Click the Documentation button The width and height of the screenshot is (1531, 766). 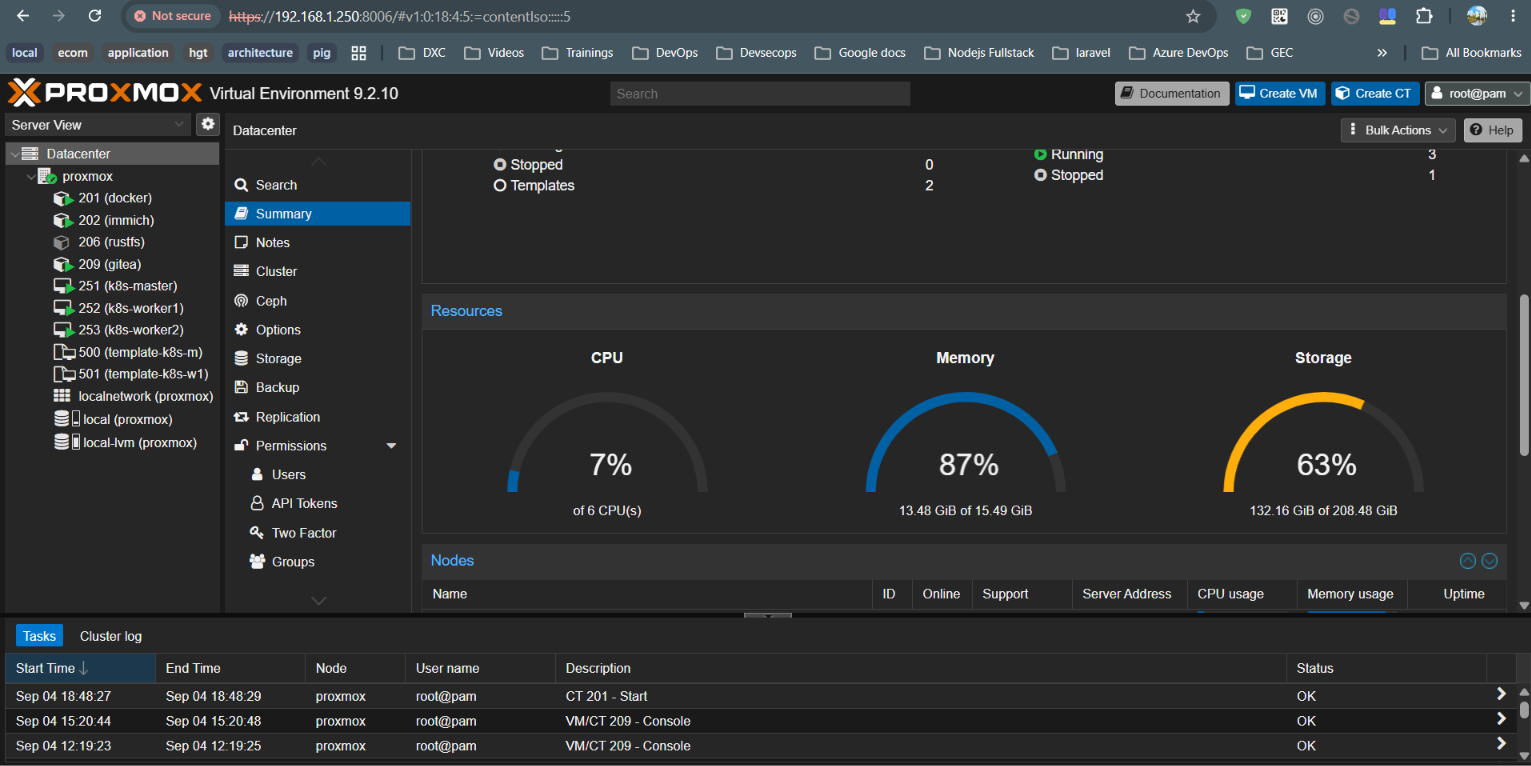(1172, 93)
